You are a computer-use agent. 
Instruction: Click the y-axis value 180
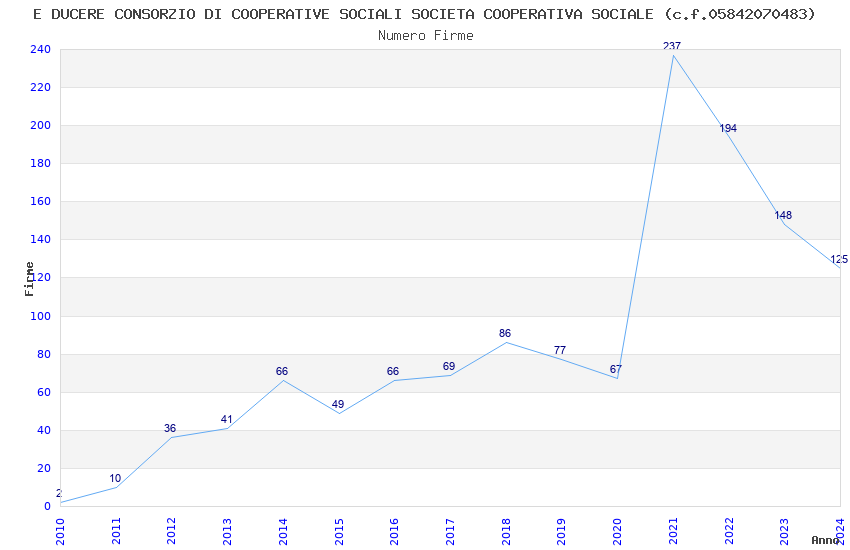pos(41,163)
